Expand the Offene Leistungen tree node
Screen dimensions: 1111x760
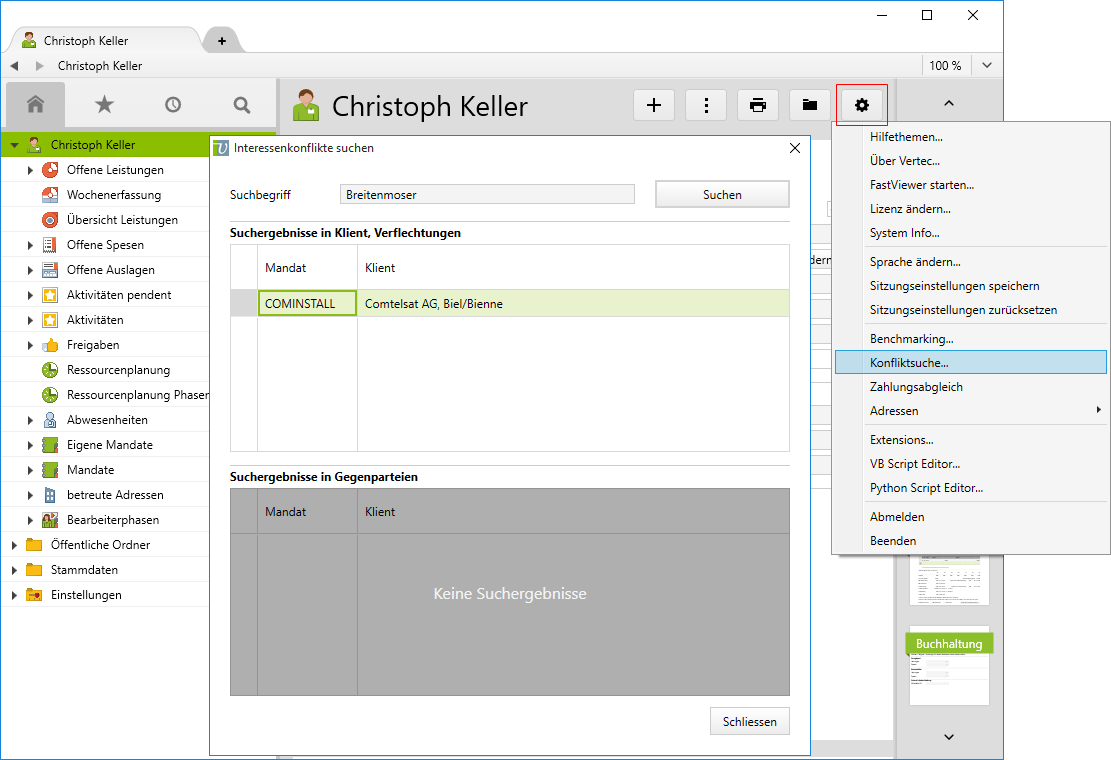click(30, 170)
